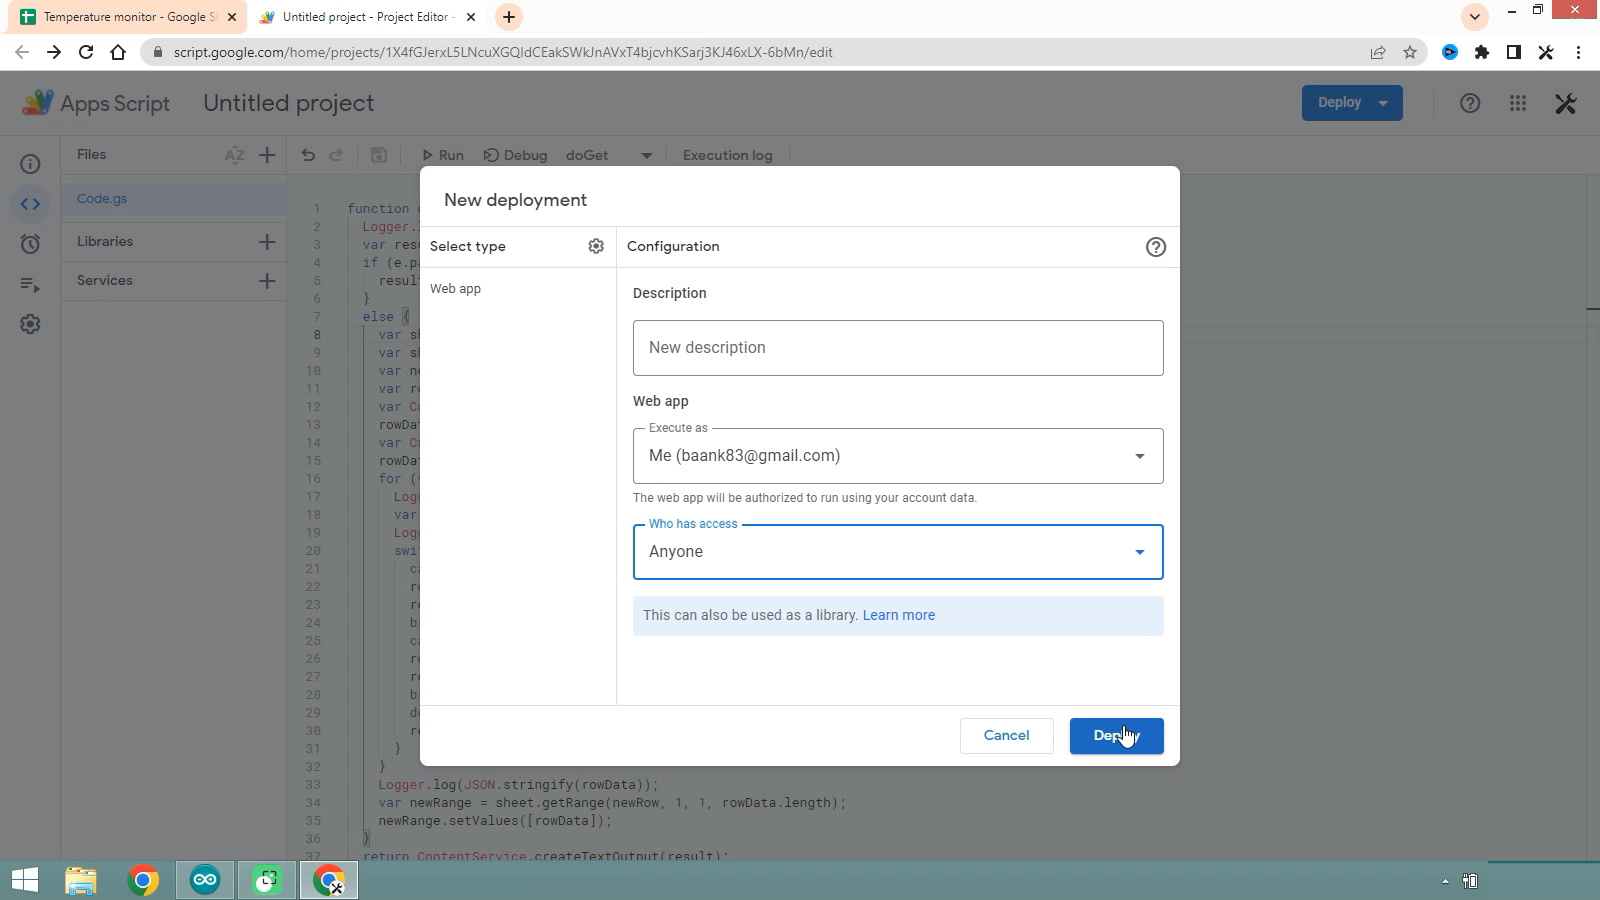Open the Triggers clock icon
The height and width of the screenshot is (900, 1600).
(30, 244)
